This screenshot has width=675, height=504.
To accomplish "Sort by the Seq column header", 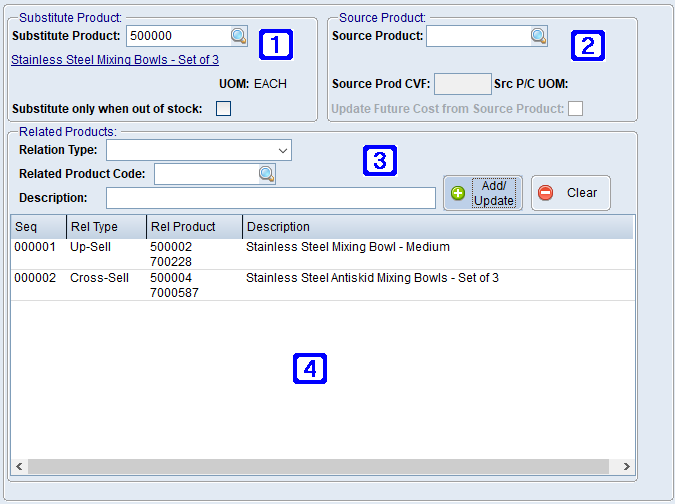I will point(38,227).
